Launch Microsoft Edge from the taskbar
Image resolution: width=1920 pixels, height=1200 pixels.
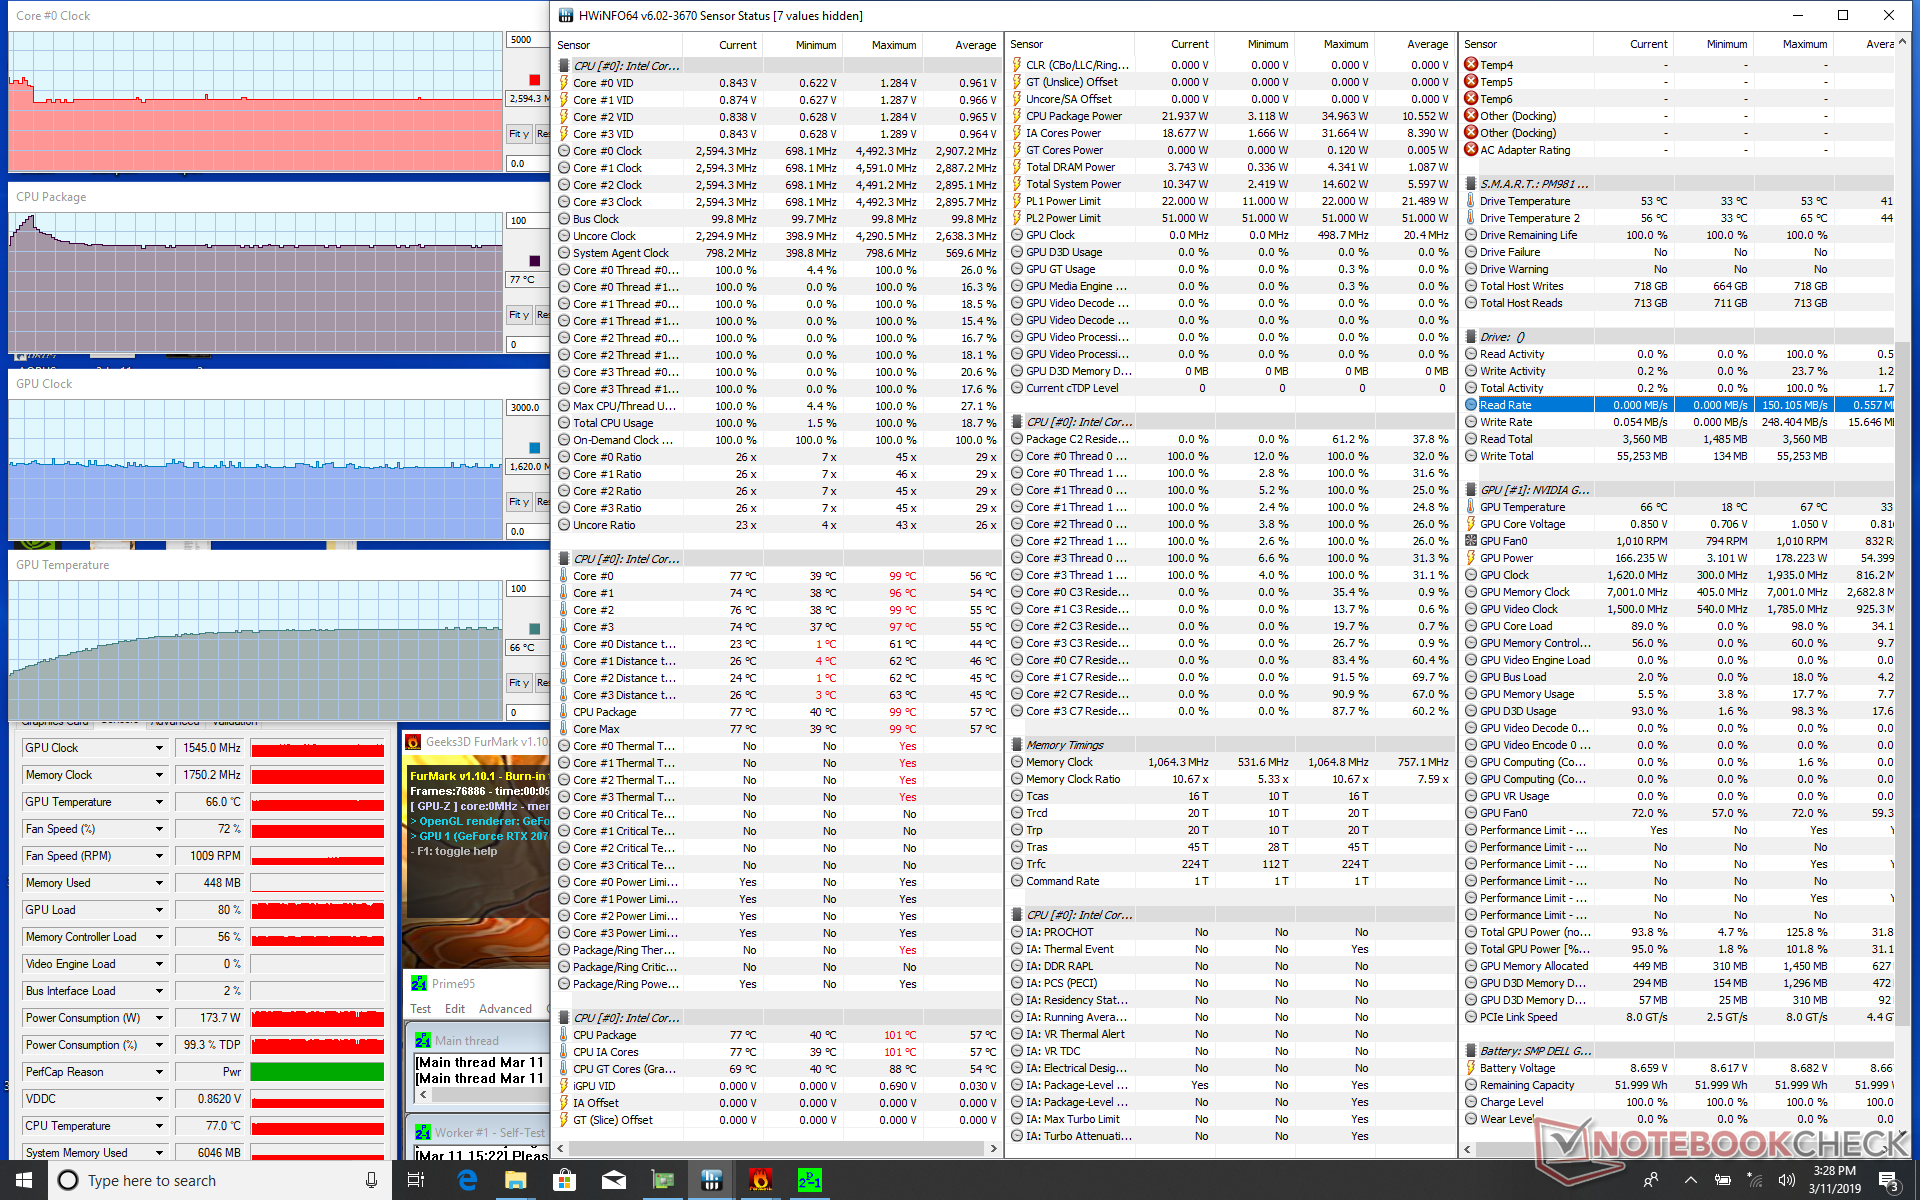[x=467, y=1180]
